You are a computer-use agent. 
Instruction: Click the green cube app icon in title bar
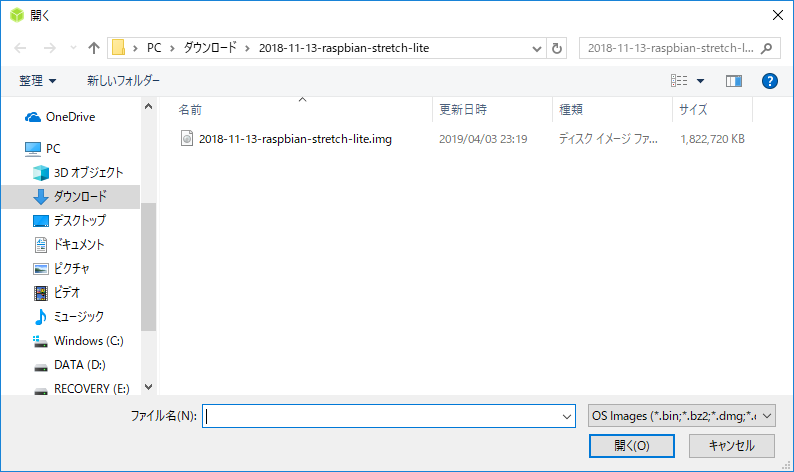click(17, 15)
